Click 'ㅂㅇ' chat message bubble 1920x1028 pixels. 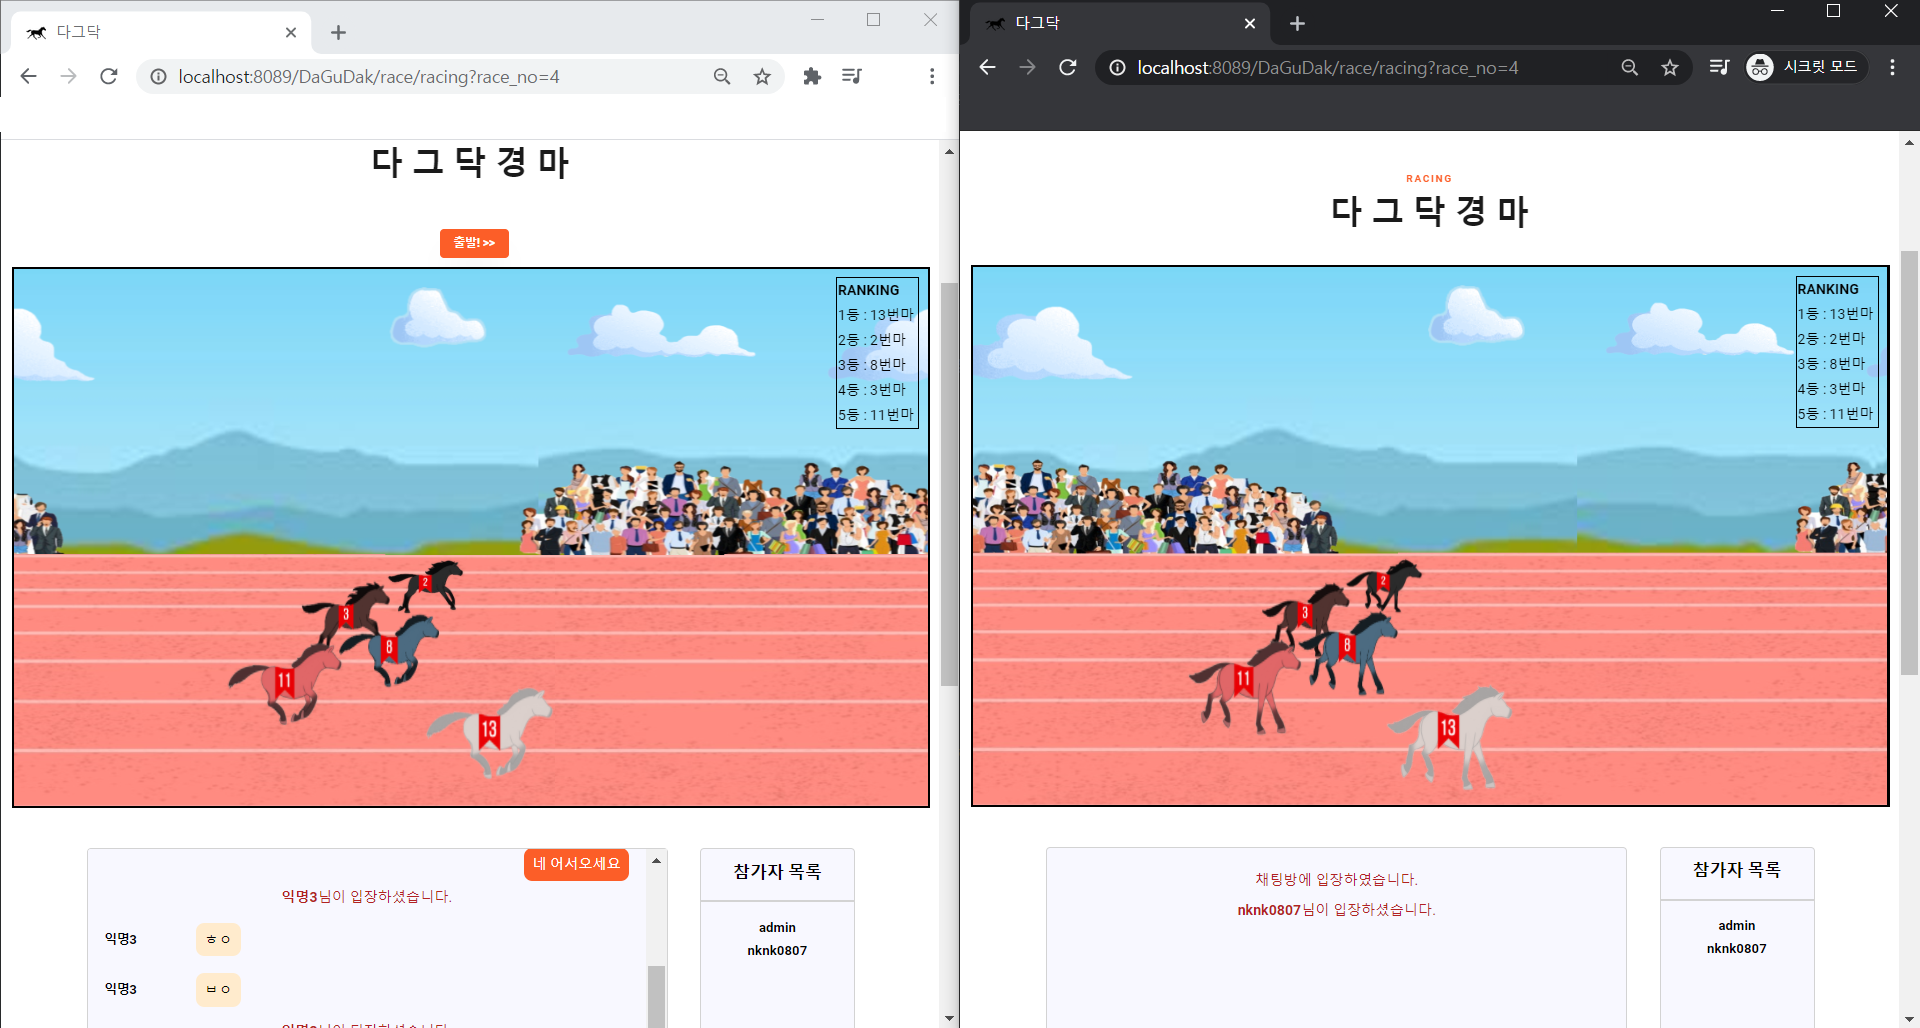tap(218, 989)
